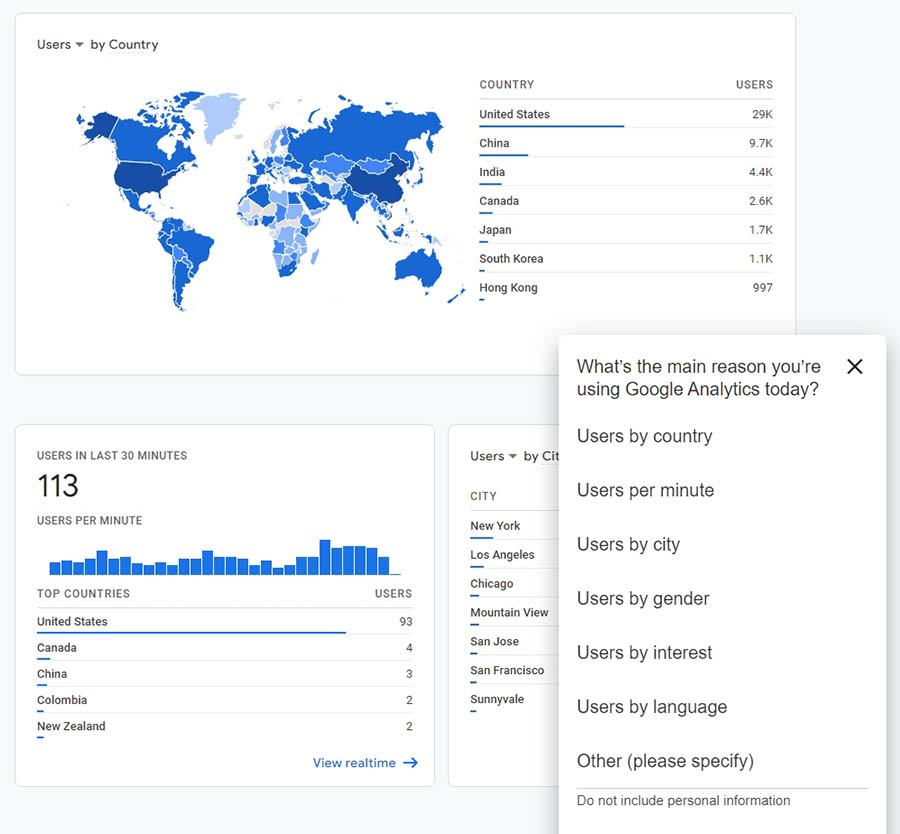This screenshot has width=900, height=834.
Task: Click the Mountain View city row
Action: coord(509,612)
